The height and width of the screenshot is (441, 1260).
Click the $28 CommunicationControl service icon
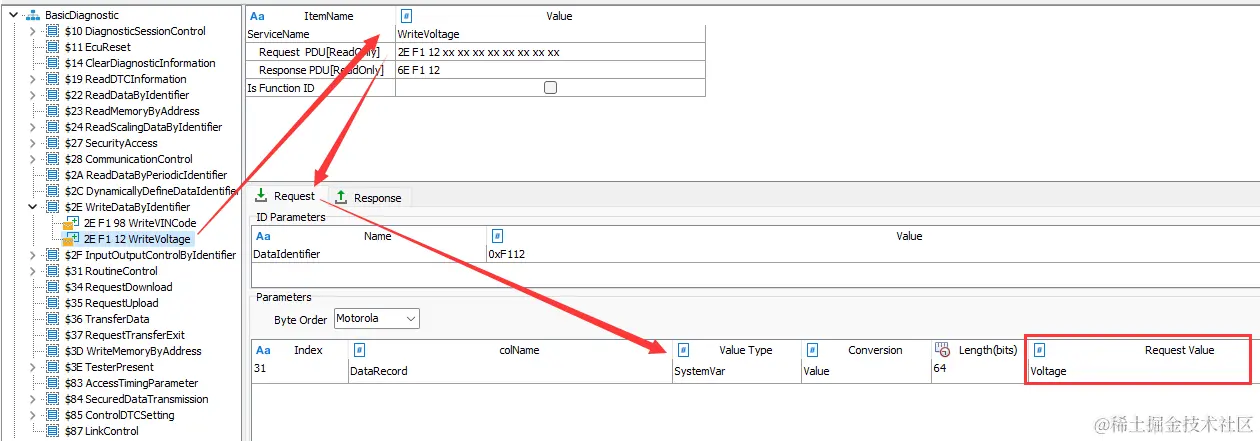(x=52, y=159)
